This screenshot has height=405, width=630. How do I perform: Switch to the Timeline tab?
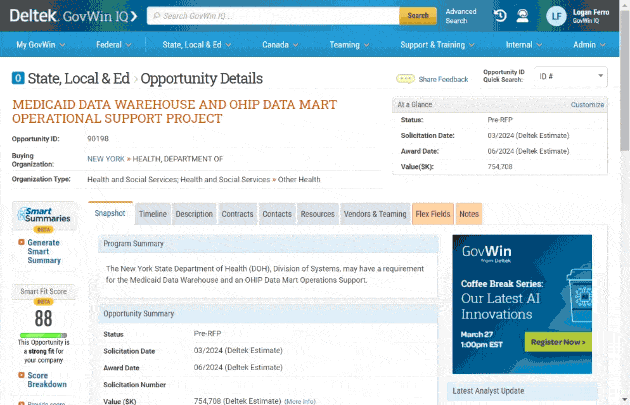[153, 214]
